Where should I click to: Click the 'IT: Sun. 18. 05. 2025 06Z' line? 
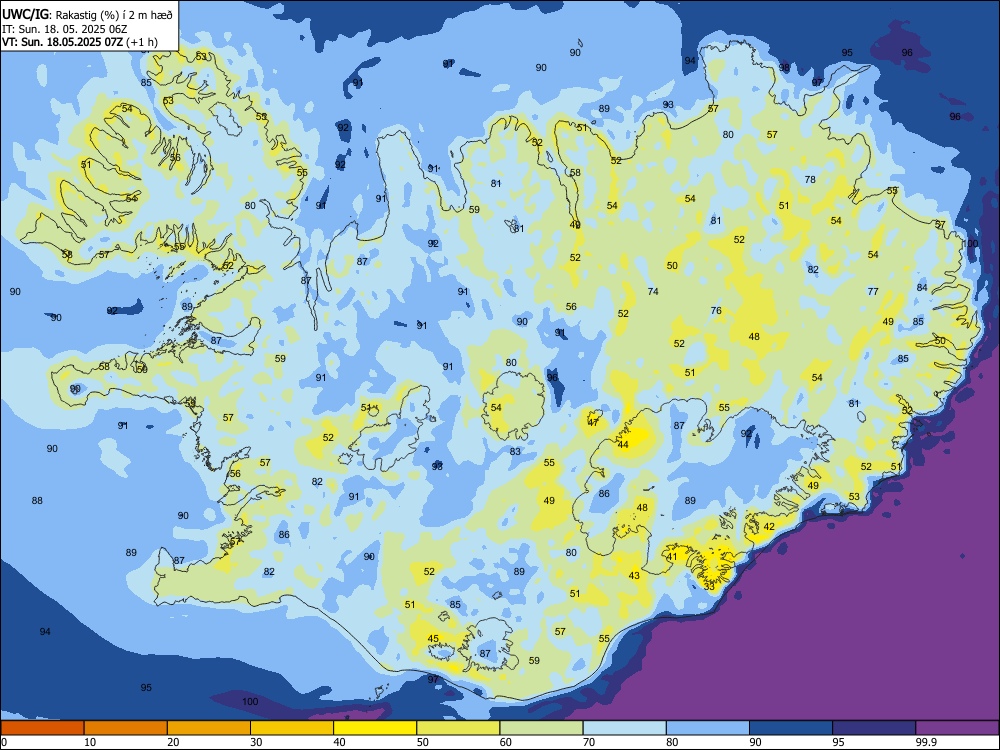(x=64, y=29)
